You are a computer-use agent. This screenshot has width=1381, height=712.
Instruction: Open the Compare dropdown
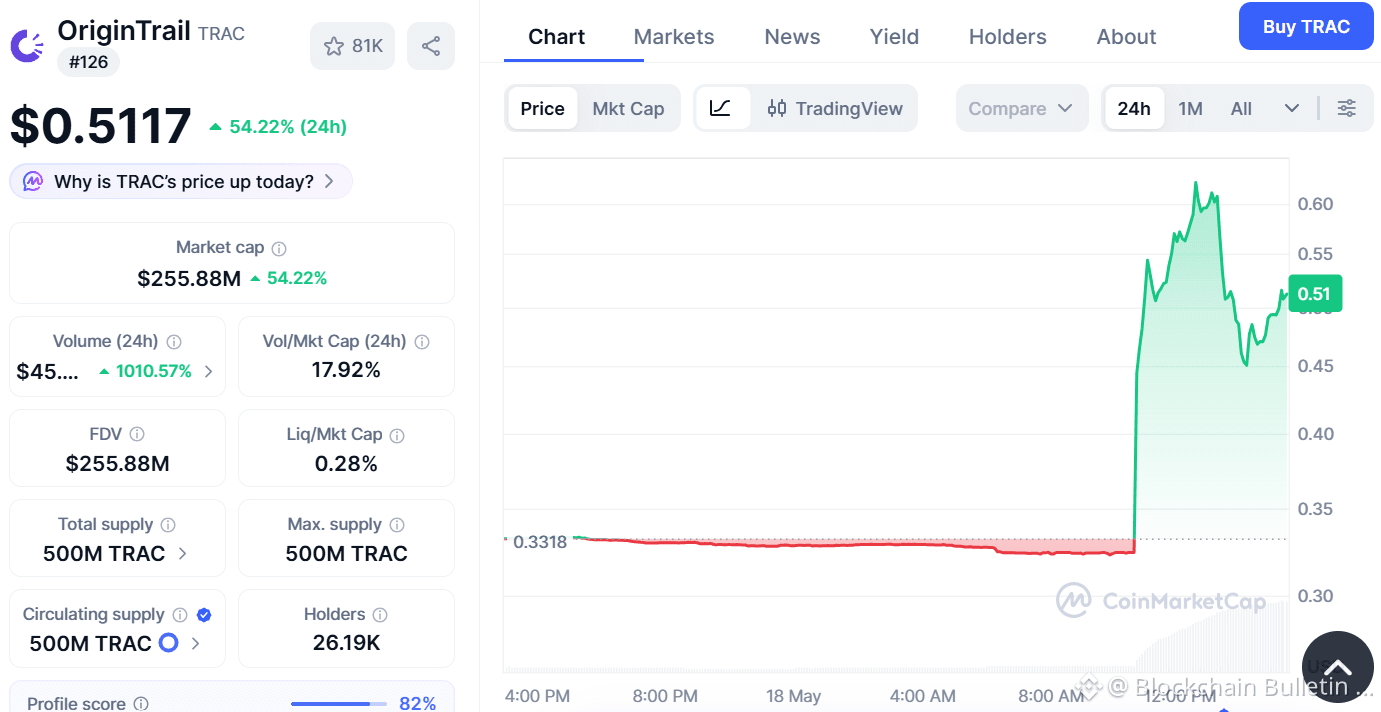pyautogui.click(x=1021, y=108)
